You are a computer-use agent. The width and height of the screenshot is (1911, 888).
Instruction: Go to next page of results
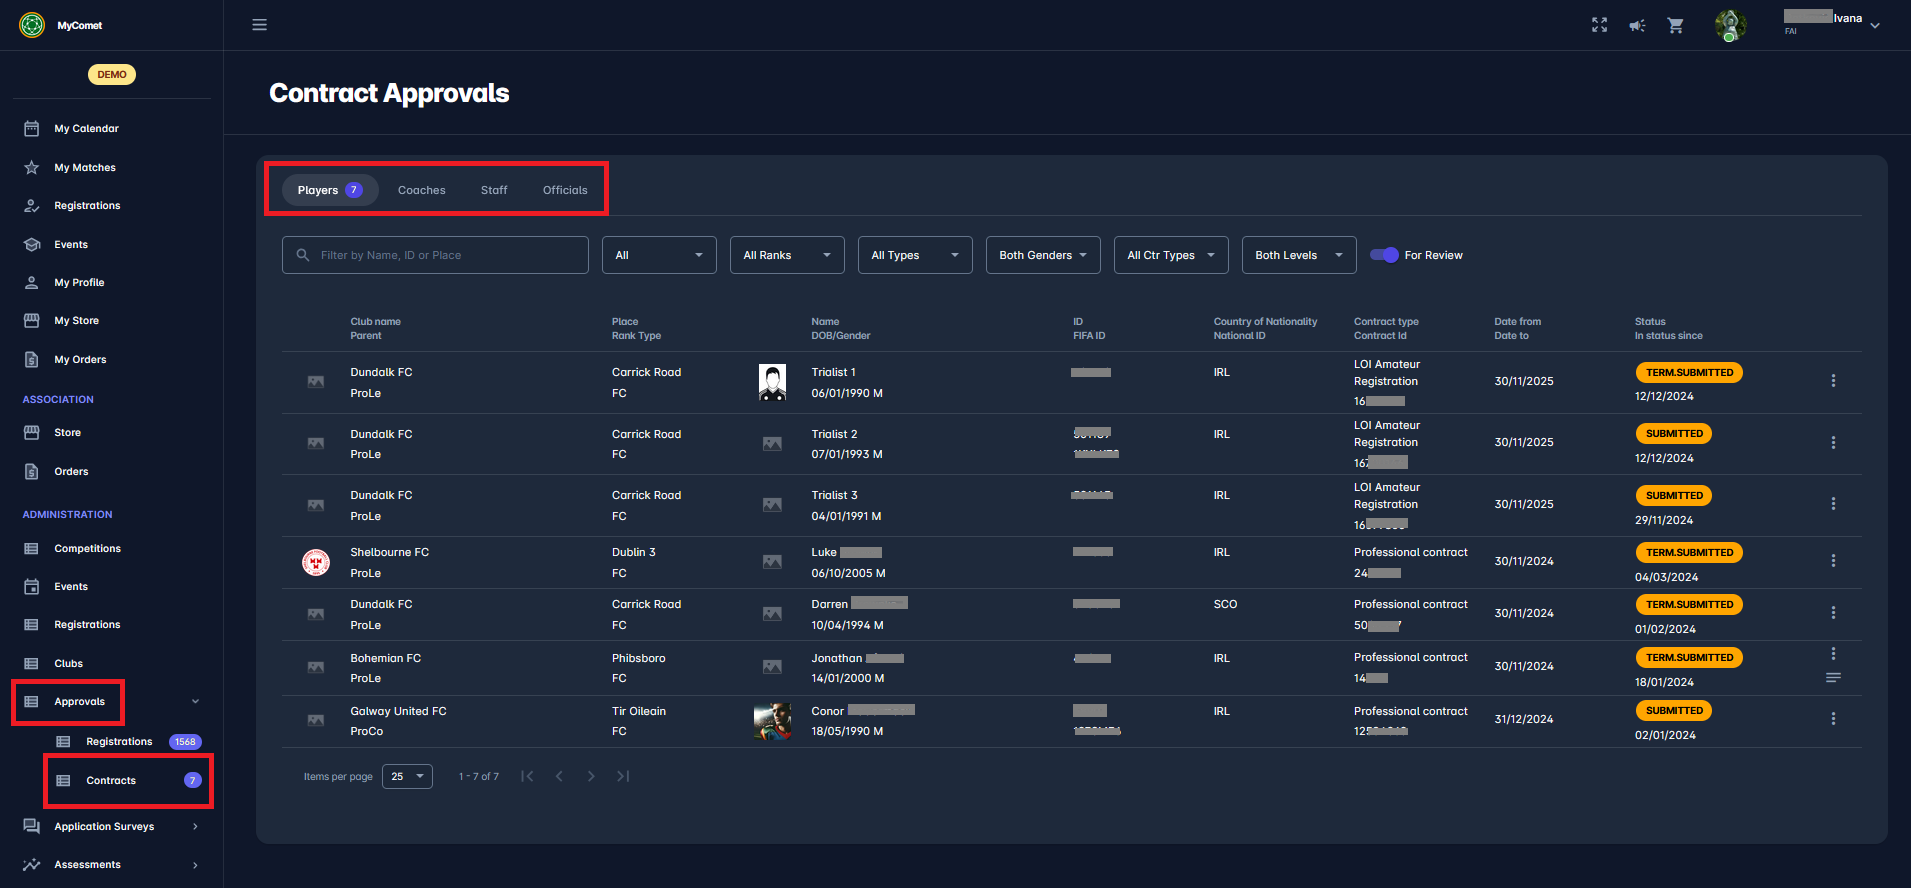[x=591, y=776]
